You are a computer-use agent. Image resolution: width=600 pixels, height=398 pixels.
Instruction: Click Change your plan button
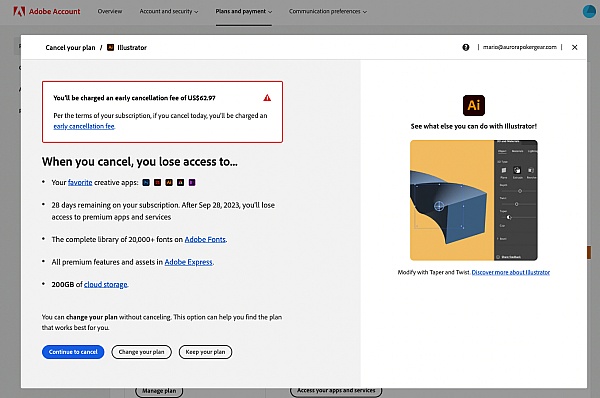142,352
